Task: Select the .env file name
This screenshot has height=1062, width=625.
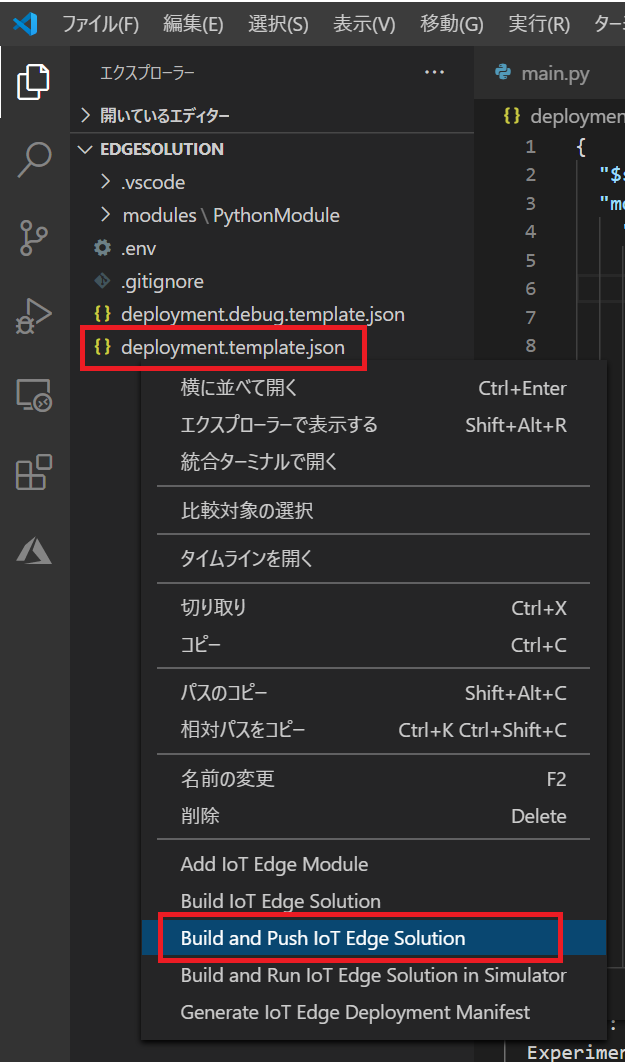Action: pyautogui.click(x=139, y=249)
